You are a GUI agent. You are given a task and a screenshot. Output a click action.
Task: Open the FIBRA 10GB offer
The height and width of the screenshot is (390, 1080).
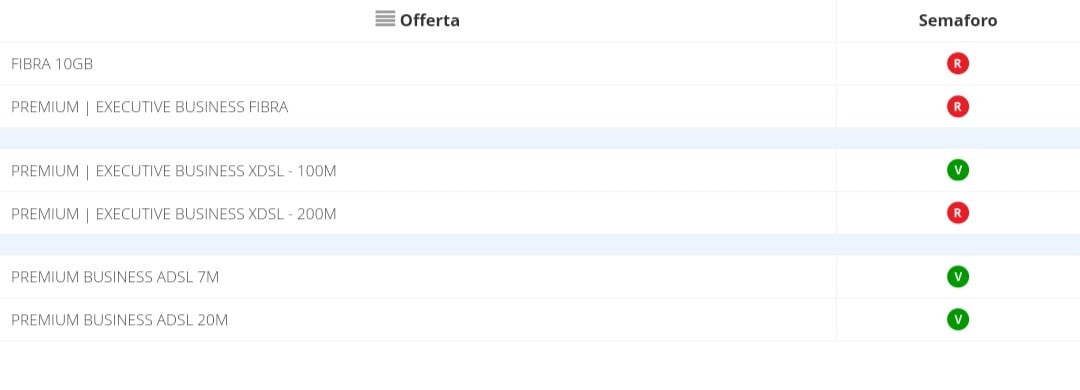point(52,64)
